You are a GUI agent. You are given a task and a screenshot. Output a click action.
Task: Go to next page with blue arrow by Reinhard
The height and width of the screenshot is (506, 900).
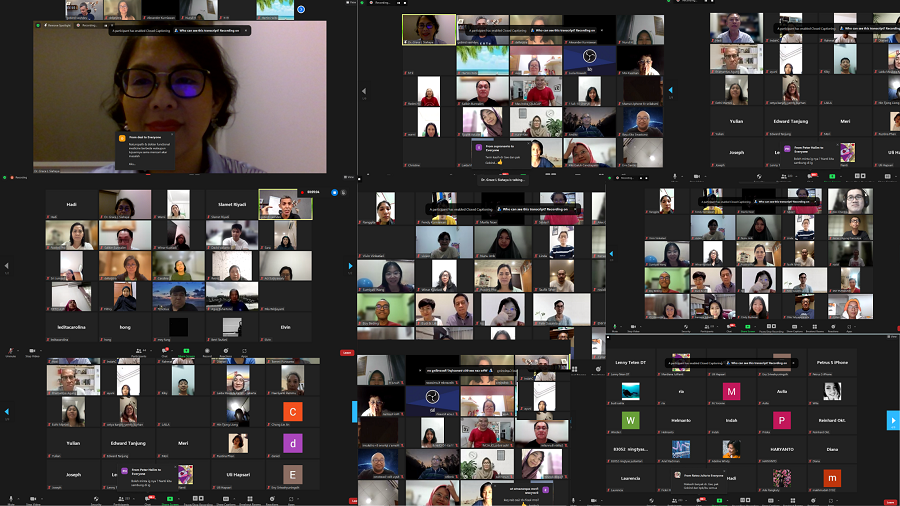click(893, 421)
